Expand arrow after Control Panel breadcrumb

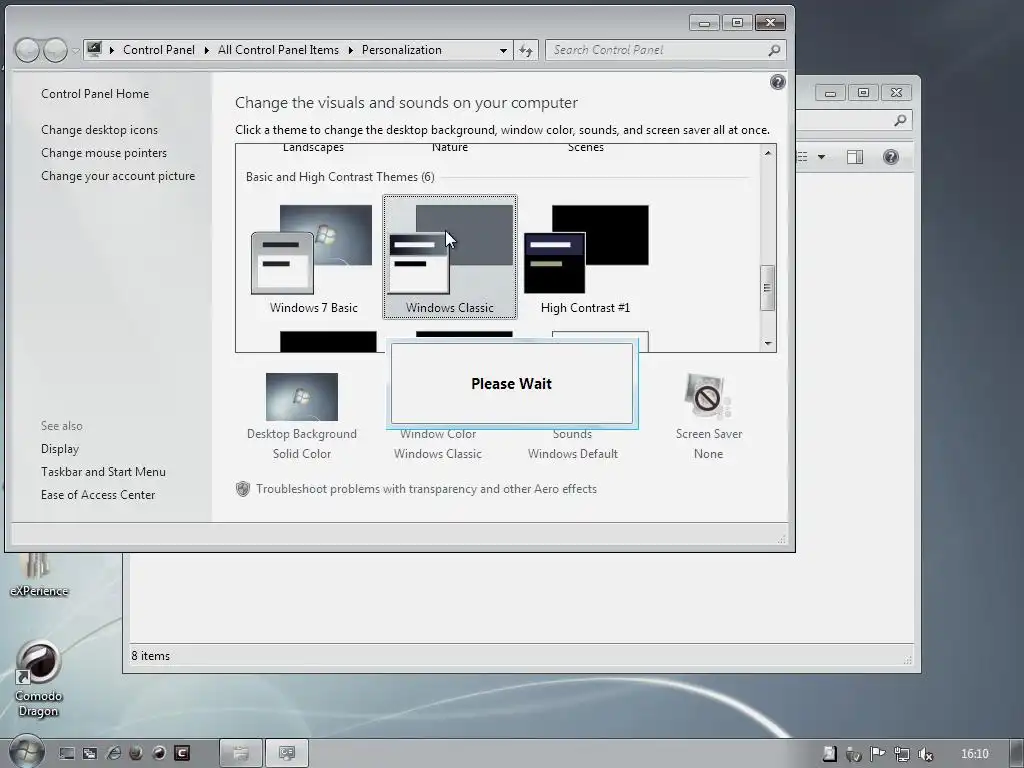(x=206, y=50)
